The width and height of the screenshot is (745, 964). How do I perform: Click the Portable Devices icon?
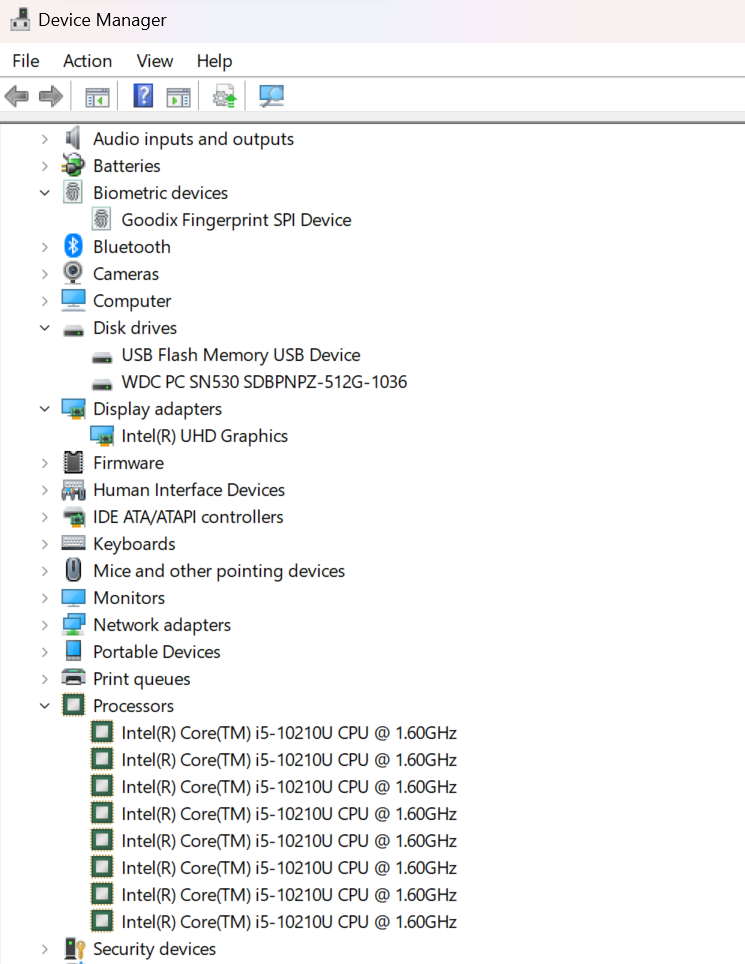click(x=73, y=651)
